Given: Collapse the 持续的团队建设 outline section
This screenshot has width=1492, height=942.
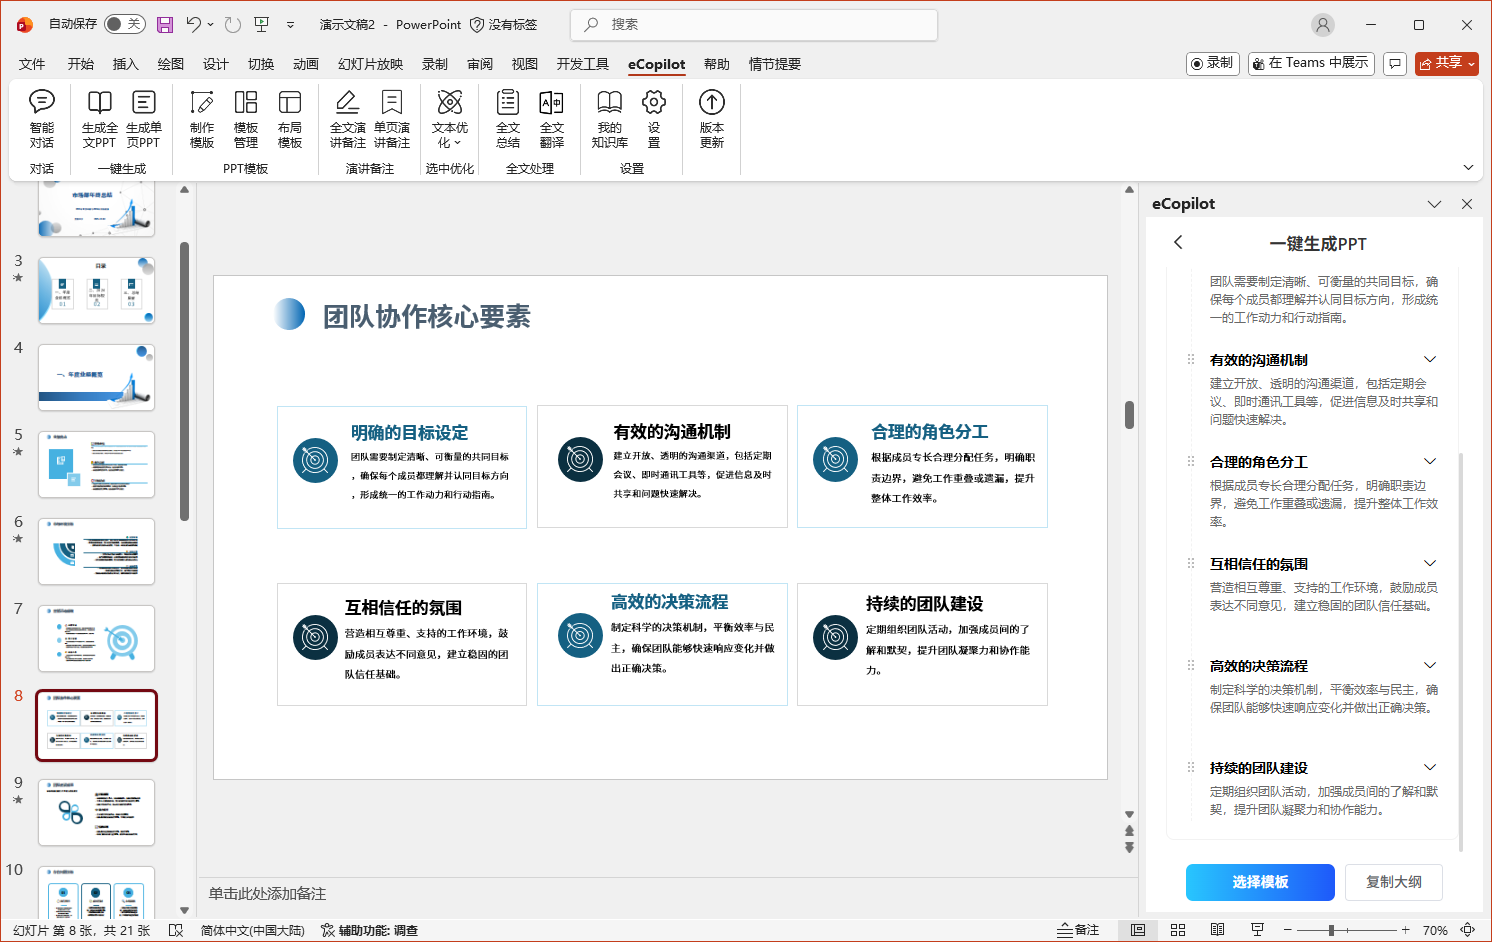Looking at the screenshot, I should [x=1430, y=768].
